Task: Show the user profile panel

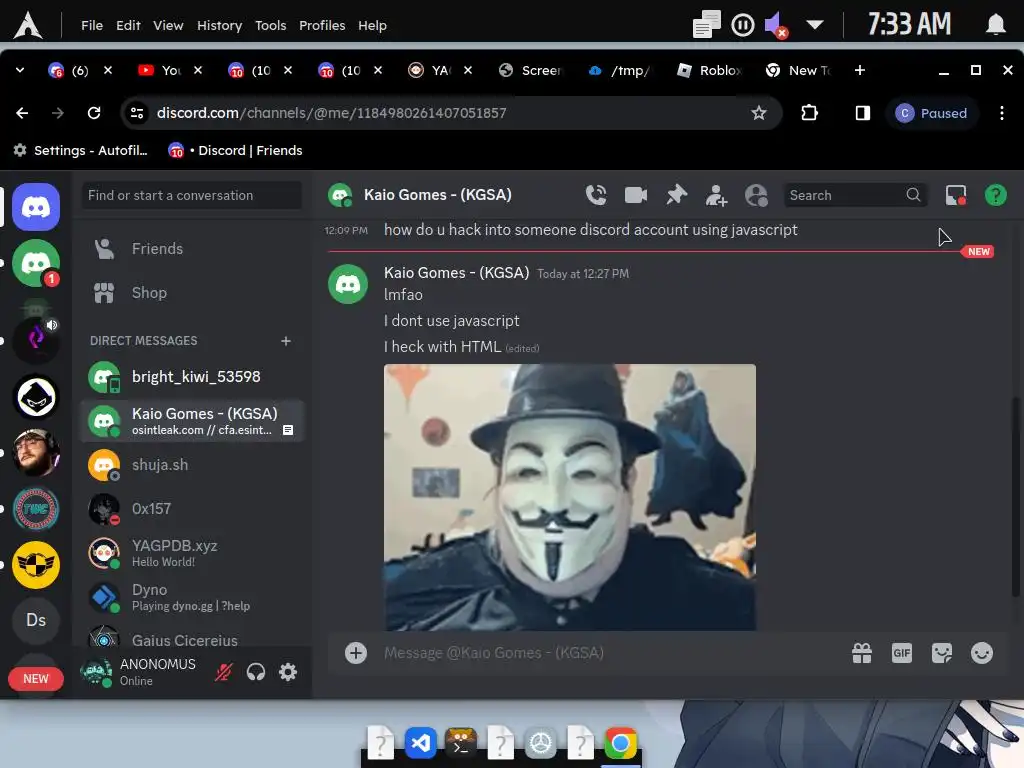Action: pos(756,195)
